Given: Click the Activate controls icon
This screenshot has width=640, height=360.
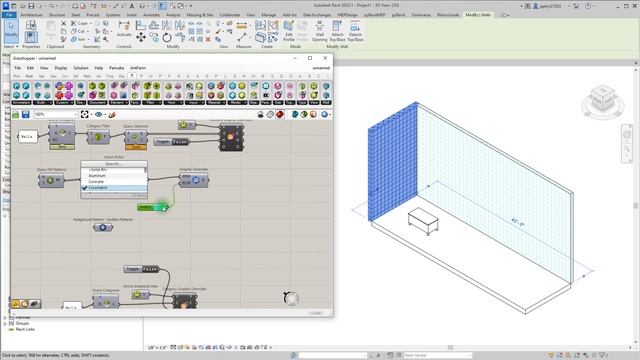Looking at the screenshot, I should pos(124,29).
